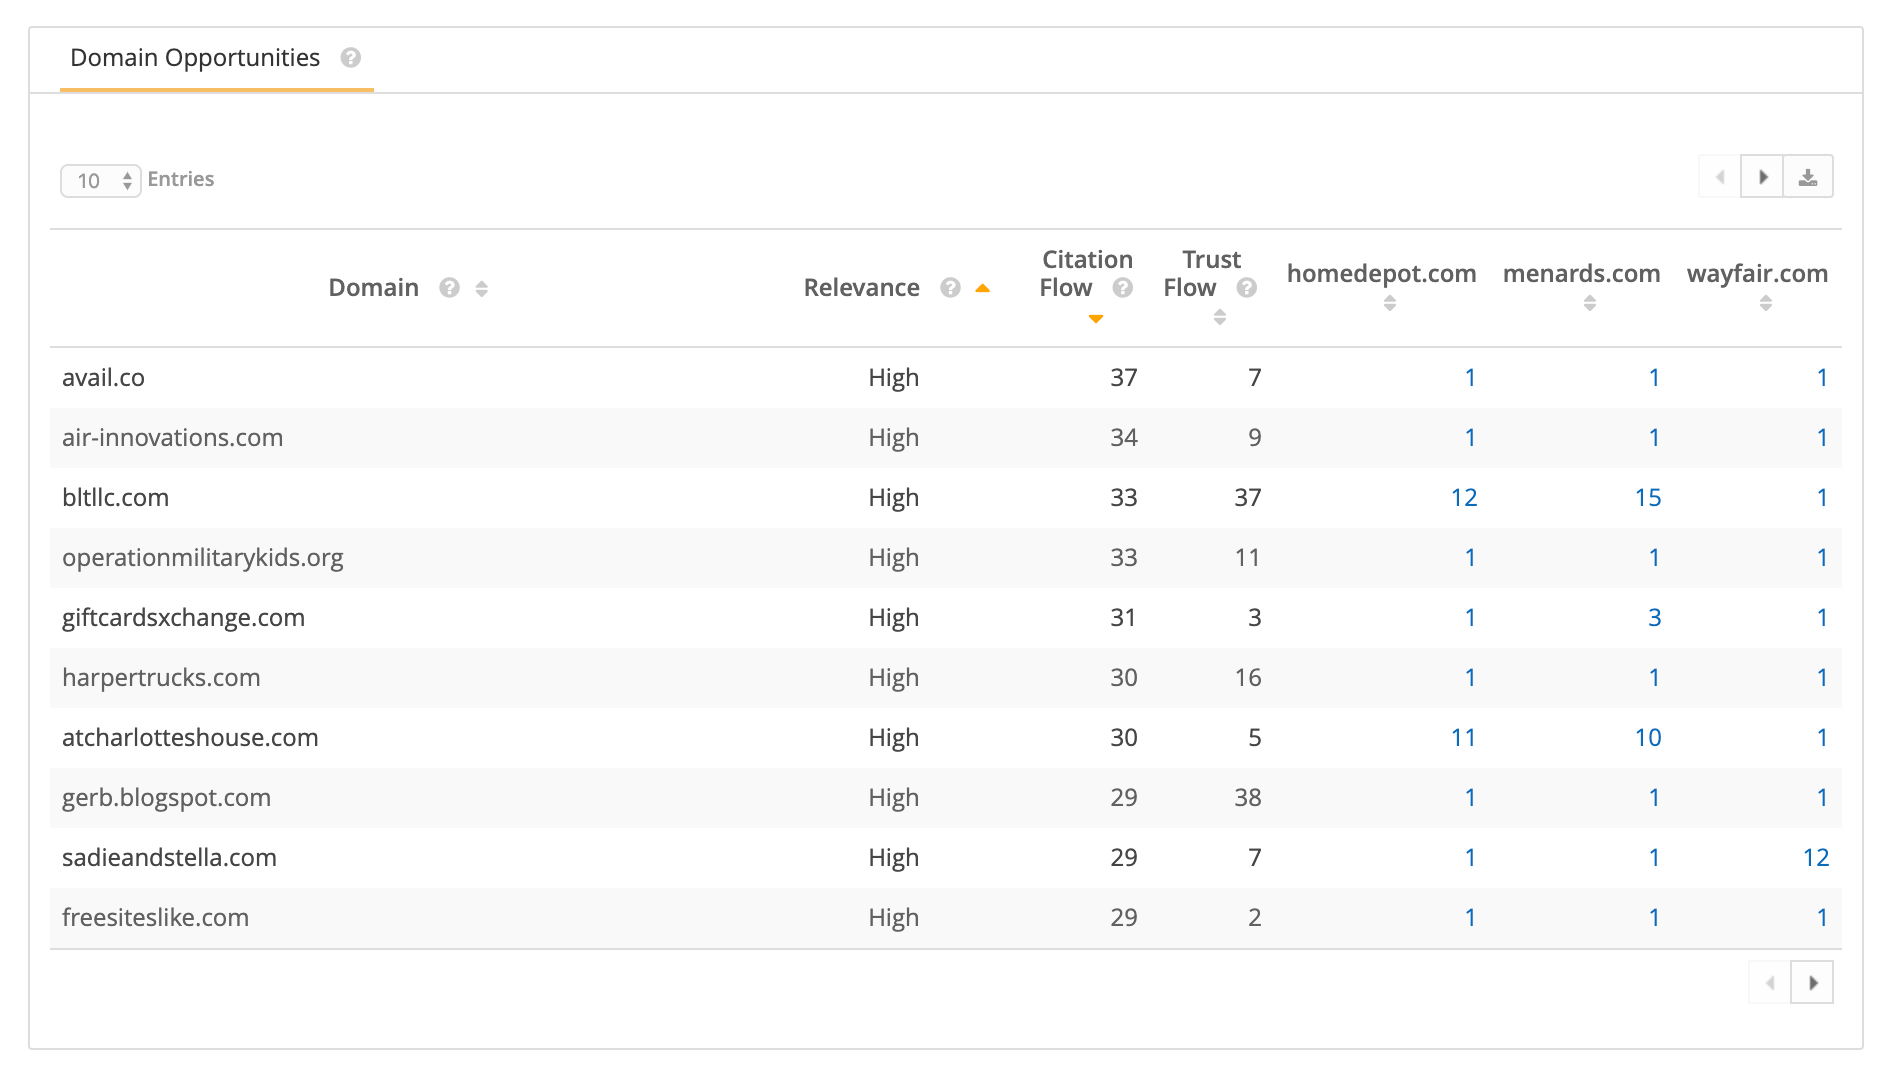Open wayfair.com count 1 for freesiteslike.com

coord(1823,918)
